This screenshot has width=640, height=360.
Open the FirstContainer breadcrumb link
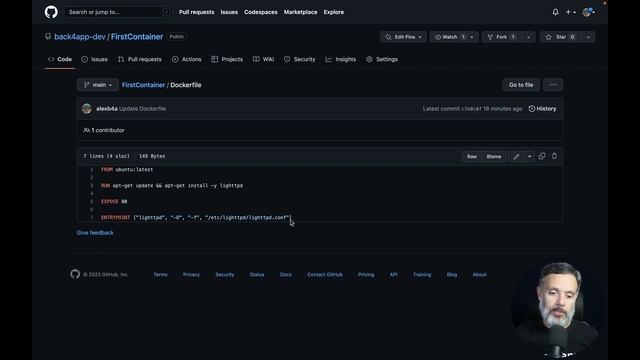(143, 85)
